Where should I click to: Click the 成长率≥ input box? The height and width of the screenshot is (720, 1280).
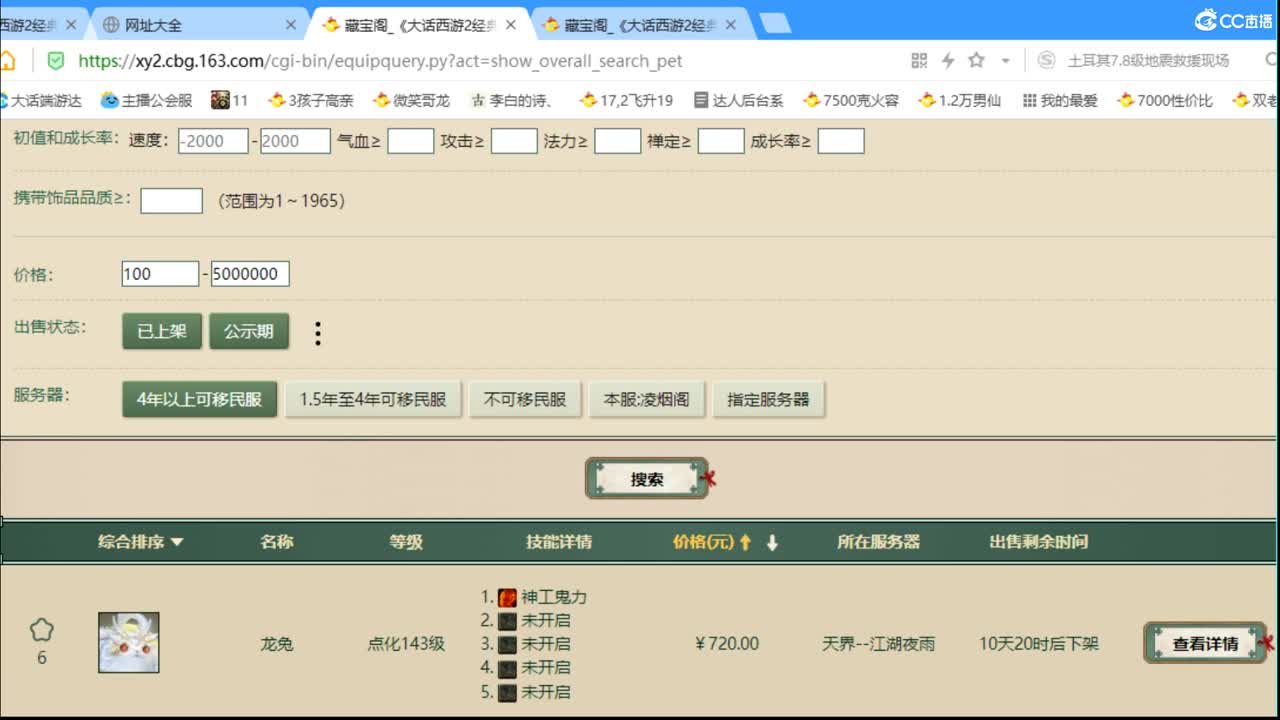pos(841,141)
